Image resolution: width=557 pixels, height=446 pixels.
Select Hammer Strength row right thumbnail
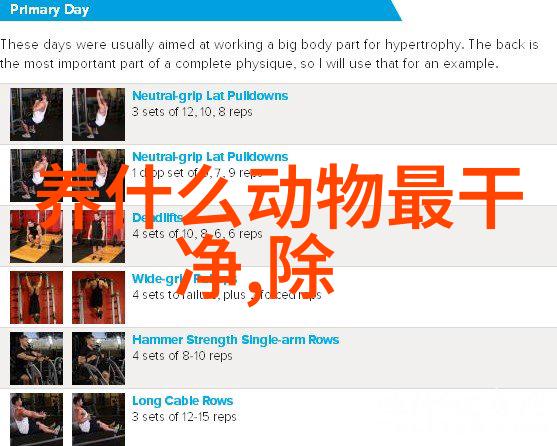coord(98,359)
